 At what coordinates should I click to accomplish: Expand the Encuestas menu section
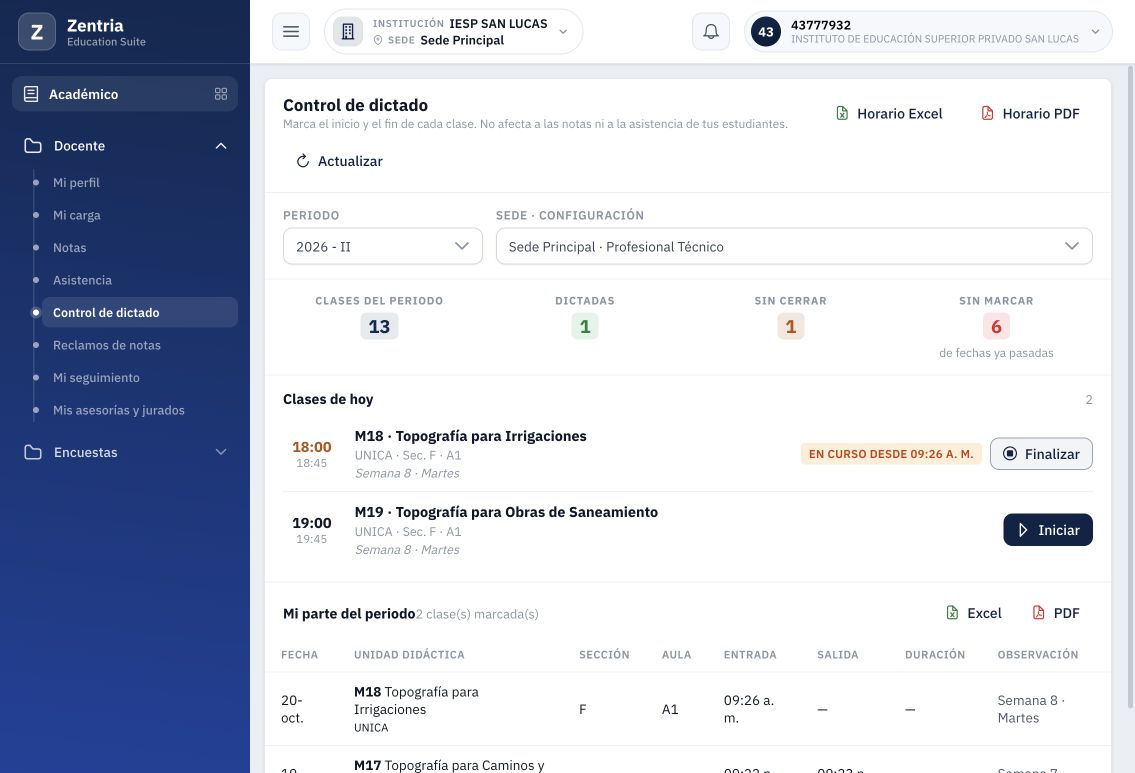point(221,452)
